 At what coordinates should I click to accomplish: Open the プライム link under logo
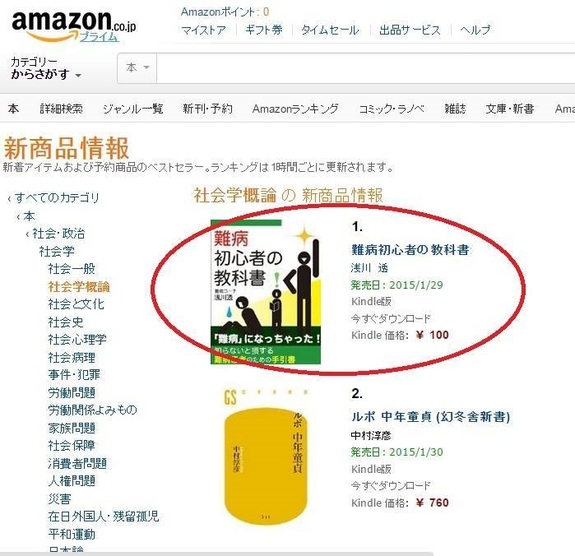coord(99,37)
